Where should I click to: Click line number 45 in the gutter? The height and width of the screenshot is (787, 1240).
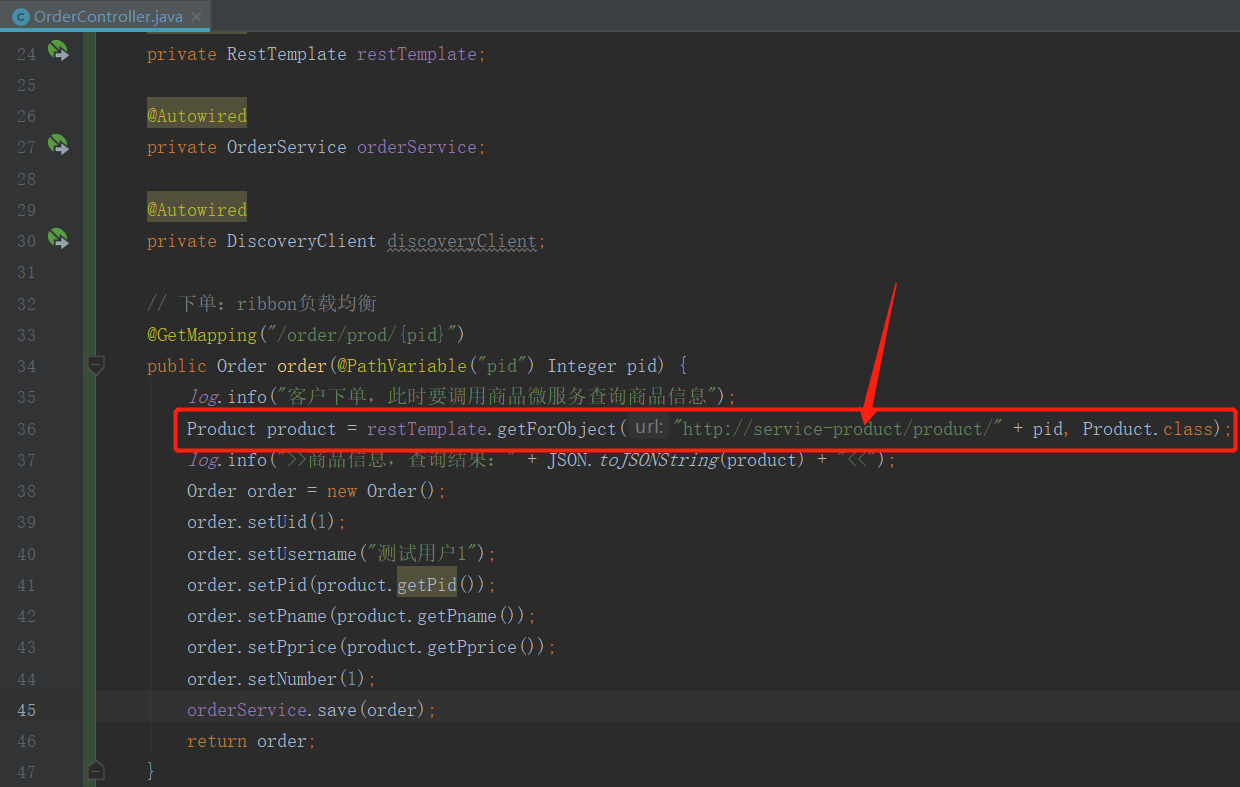[27, 710]
